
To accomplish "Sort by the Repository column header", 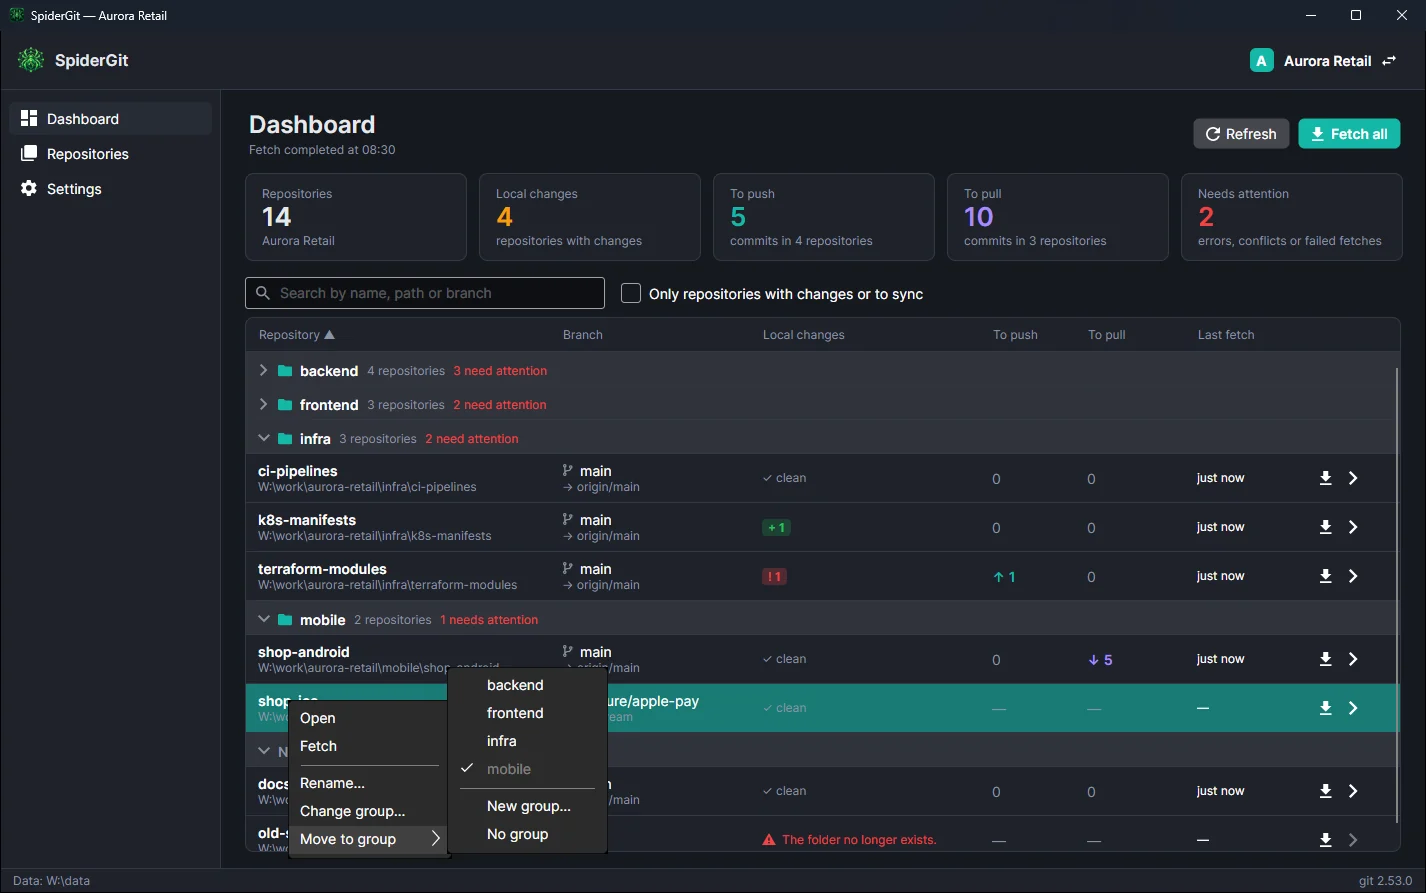I will [x=297, y=335].
